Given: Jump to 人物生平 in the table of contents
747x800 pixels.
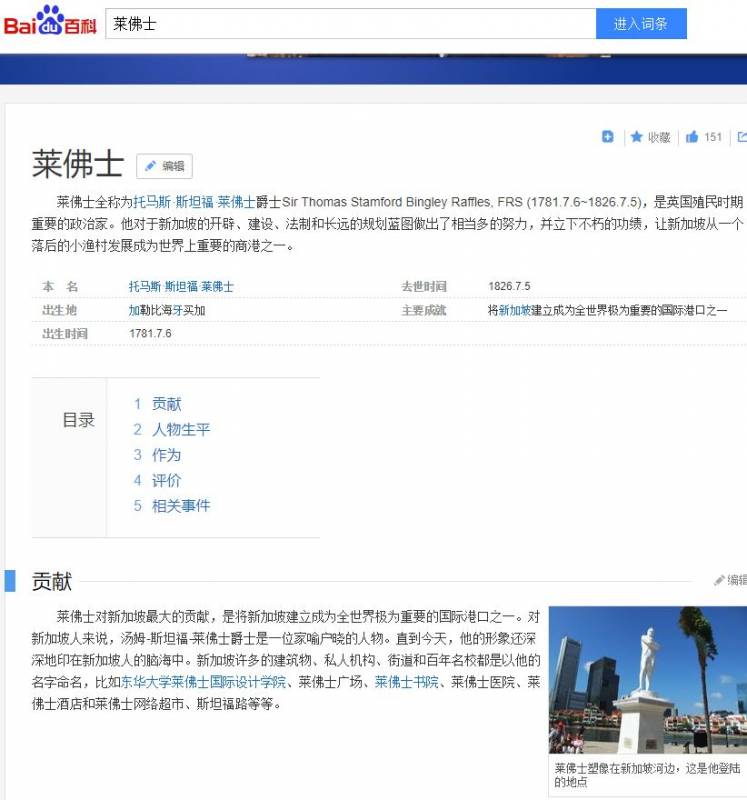Looking at the screenshot, I should (x=180, y=430).
